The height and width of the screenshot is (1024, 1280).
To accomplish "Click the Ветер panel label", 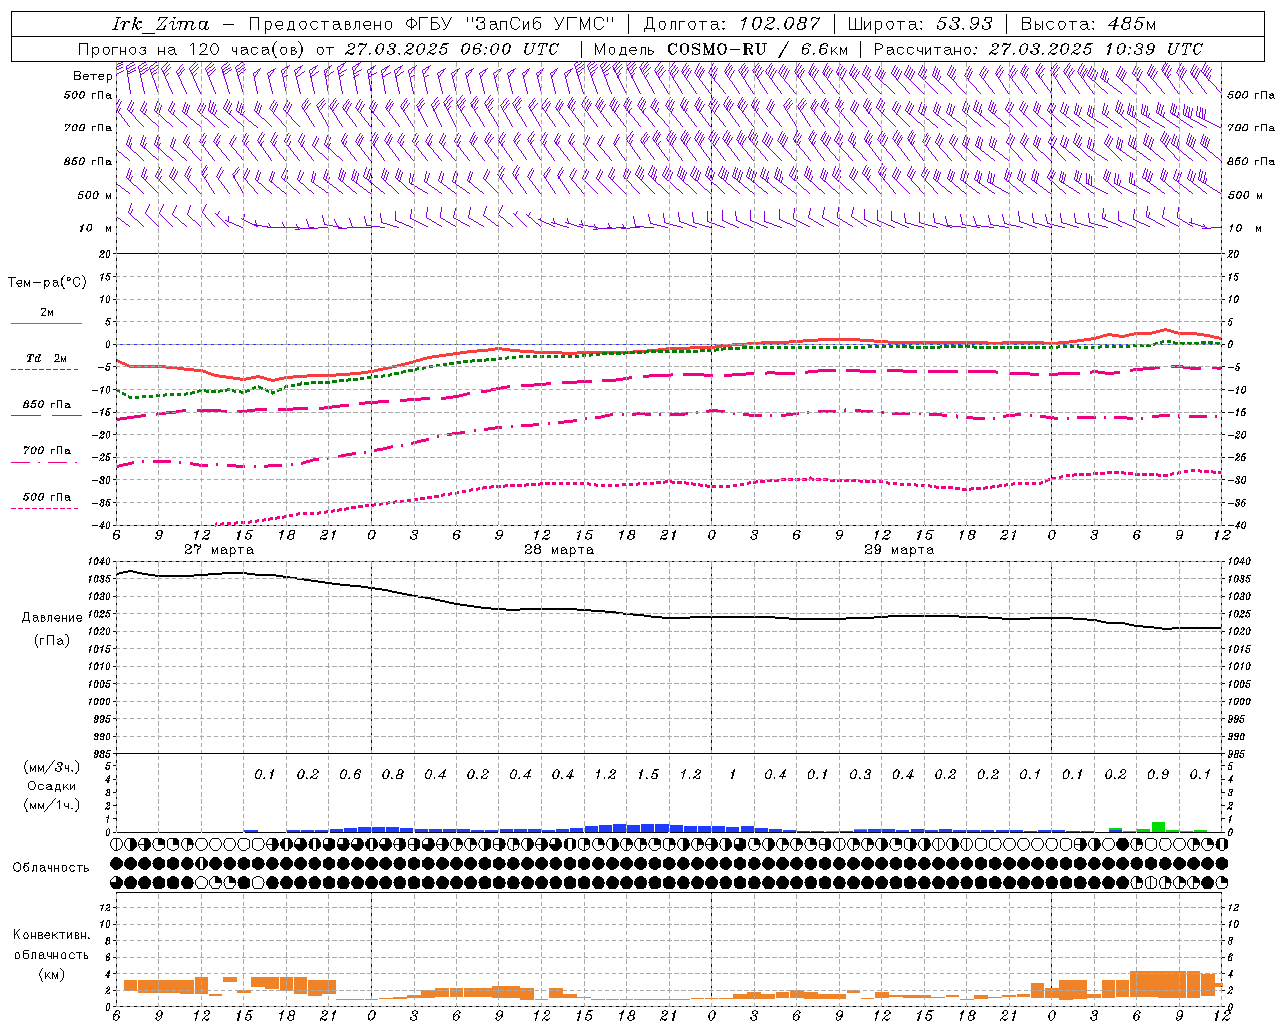I will tap(92, 76).
